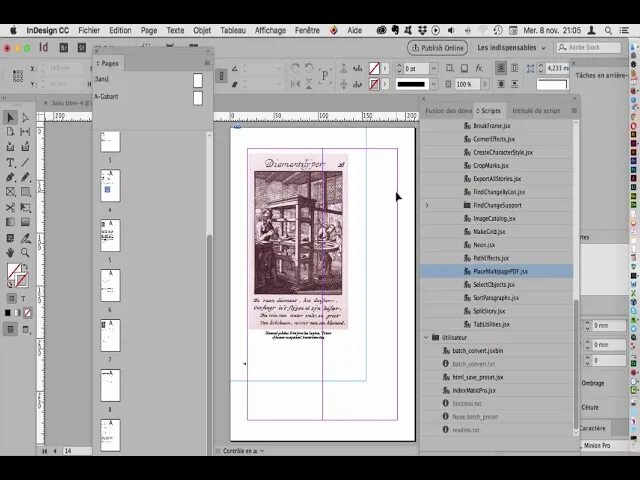
Task: Select the Selection (black arrow) tool
Action: (x=10, y=118)
